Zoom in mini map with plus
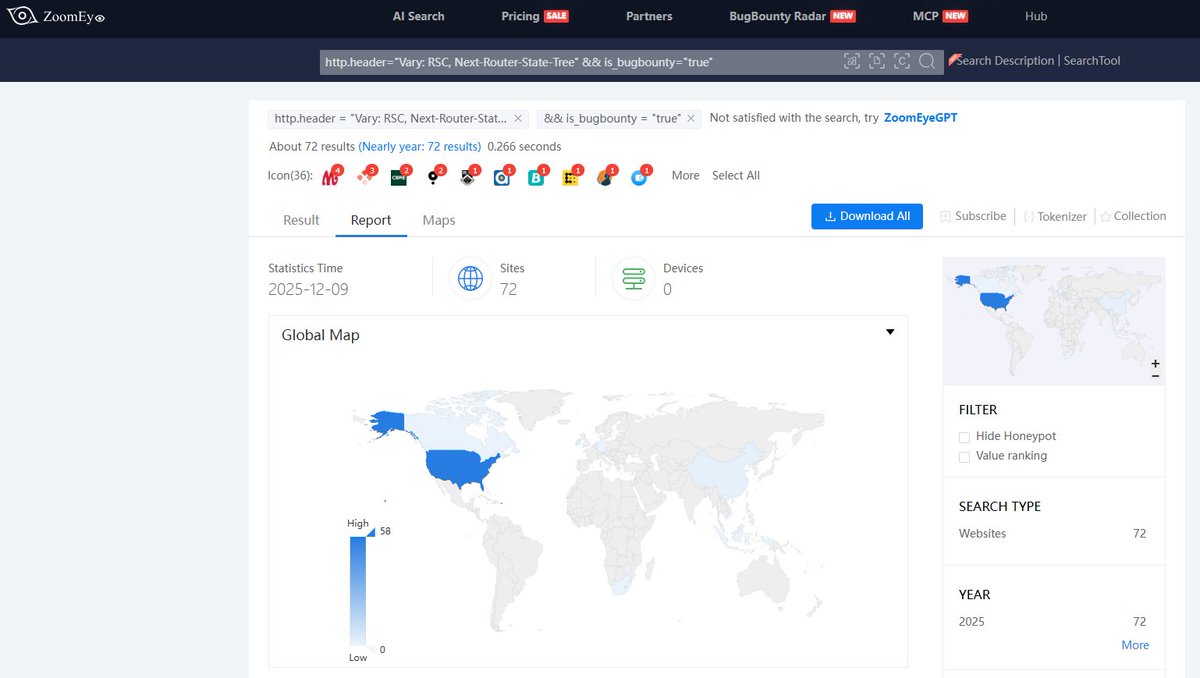Viewport: 1200px width, 678px height. point(1156,364)
